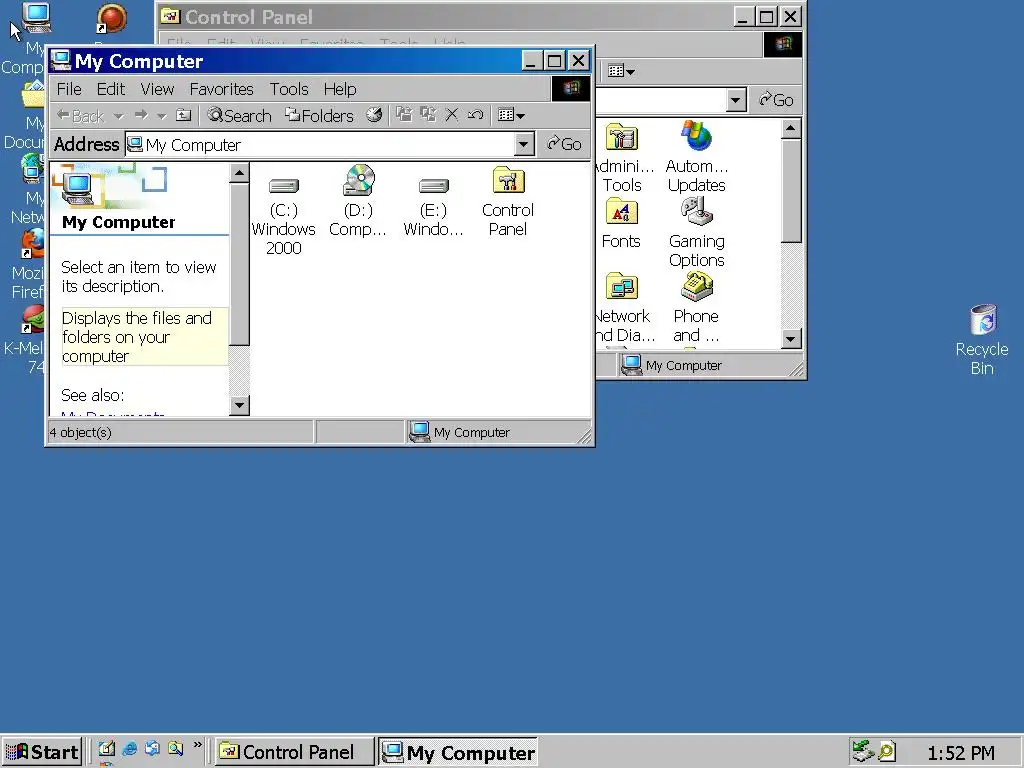Click the Go button in Control Panel window
The width and height of the screenshot is (1024, 768).
776,100
